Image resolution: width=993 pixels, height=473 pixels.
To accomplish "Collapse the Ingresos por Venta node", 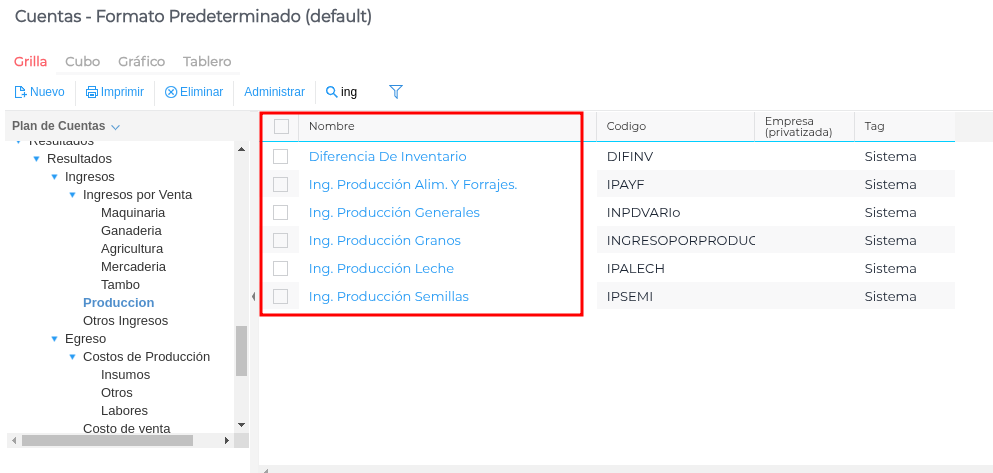I will tap(73, 195).
